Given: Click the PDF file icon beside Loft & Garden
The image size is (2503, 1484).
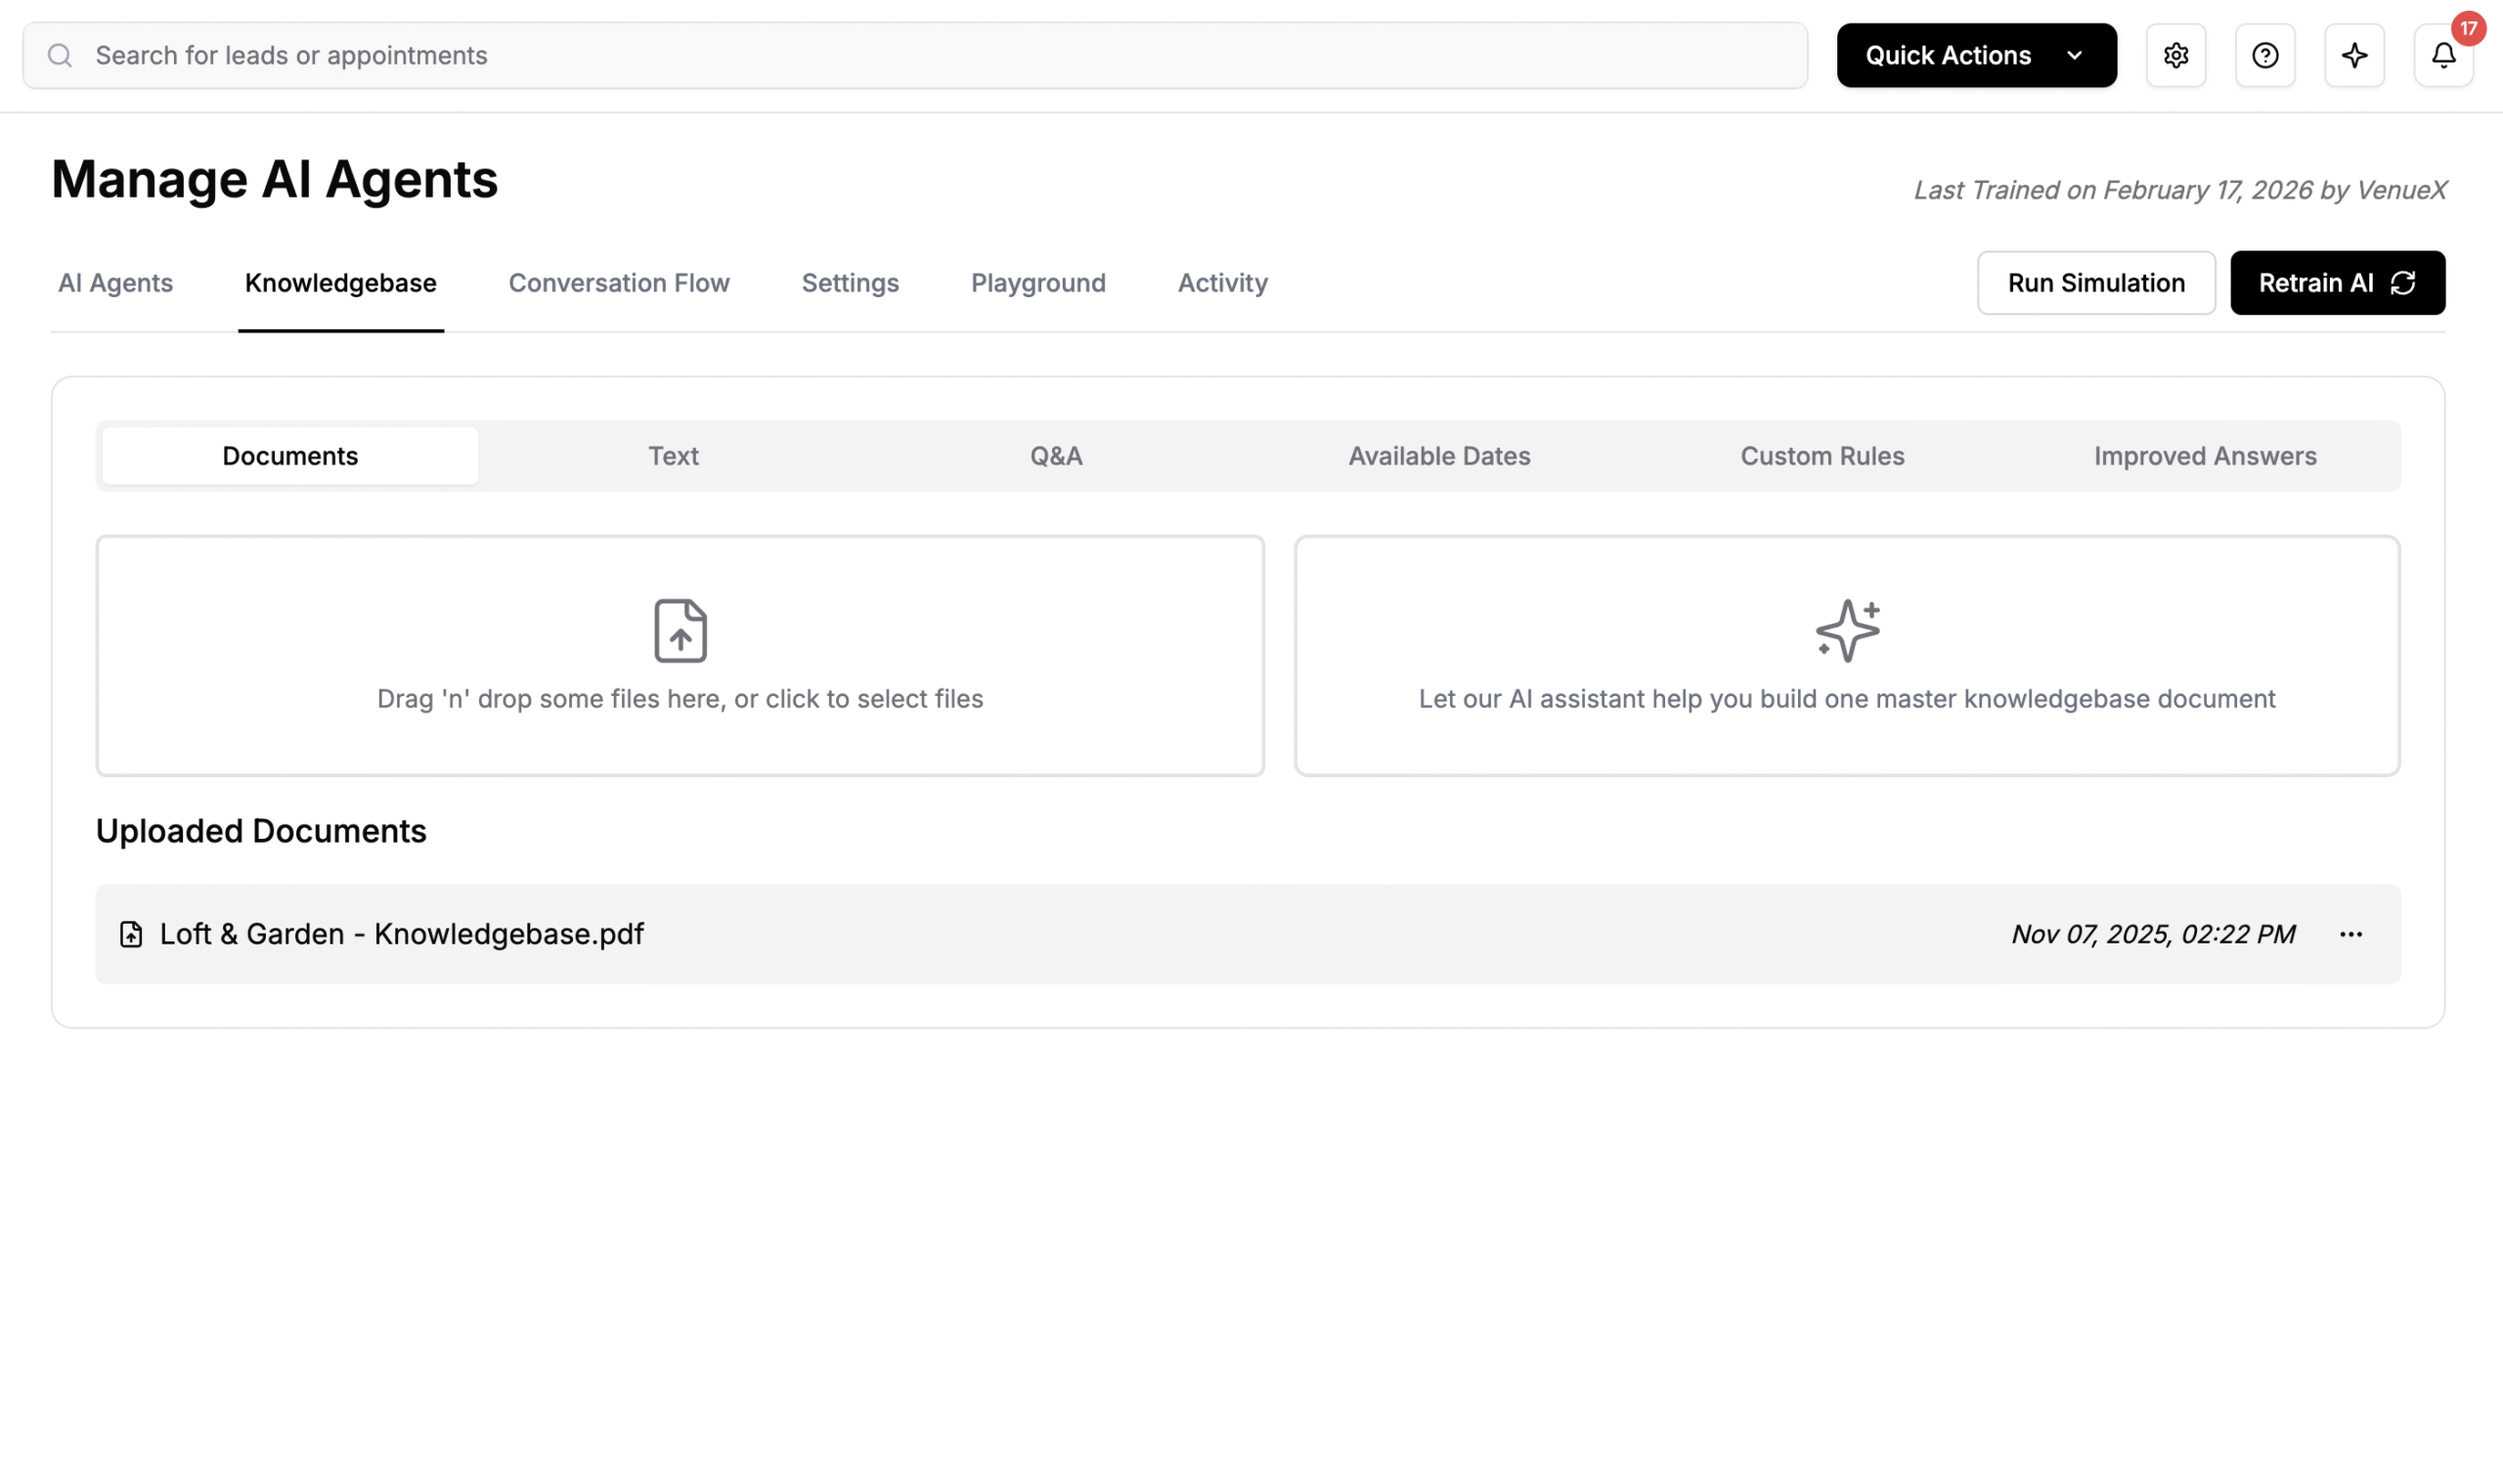Looking at the screenshot, I should (x=131, y=934).
